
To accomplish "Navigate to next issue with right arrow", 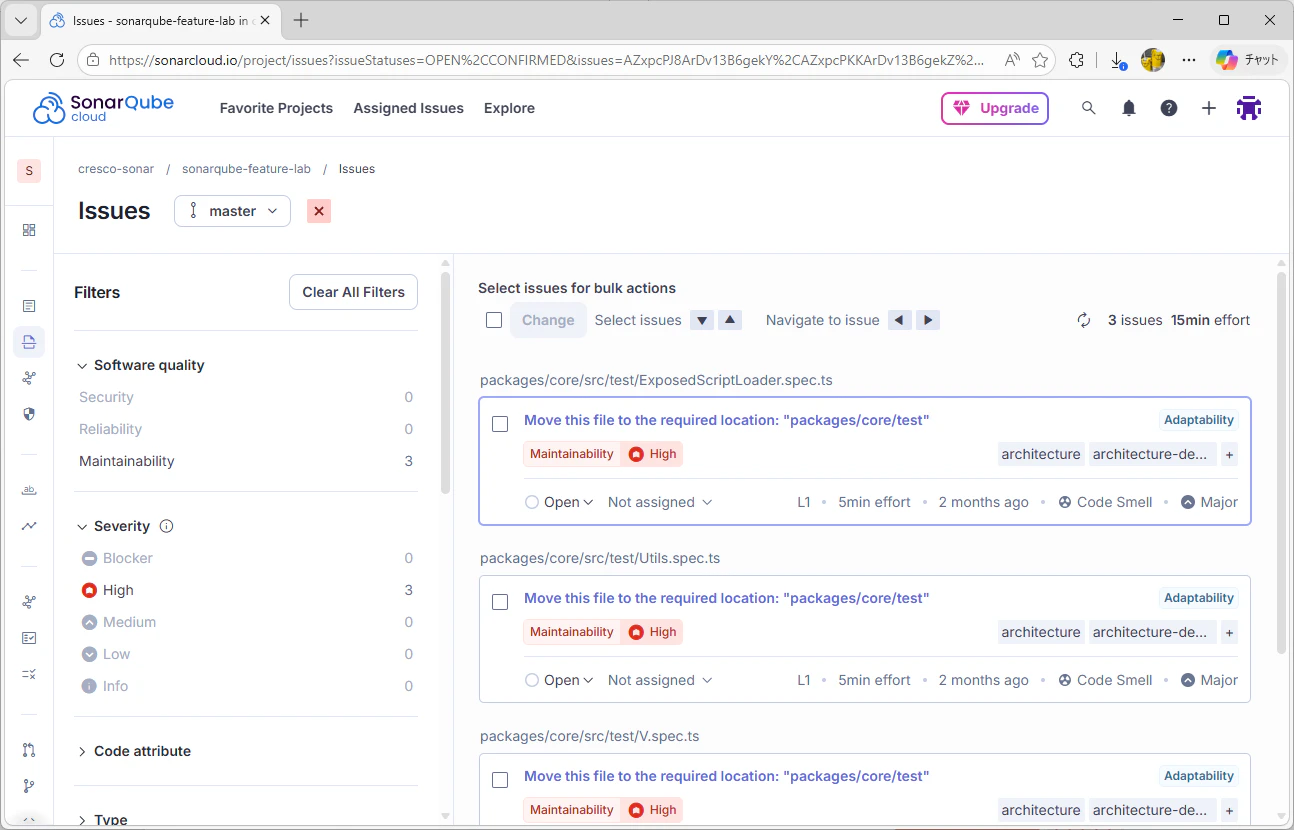I will click(x=928, y=320).
